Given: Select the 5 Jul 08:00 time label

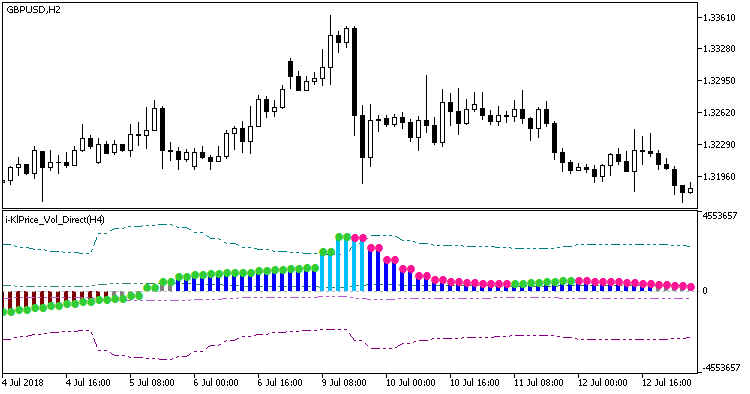Looking at the screenshot, I should pyautogui.click(x=152, y=383).
